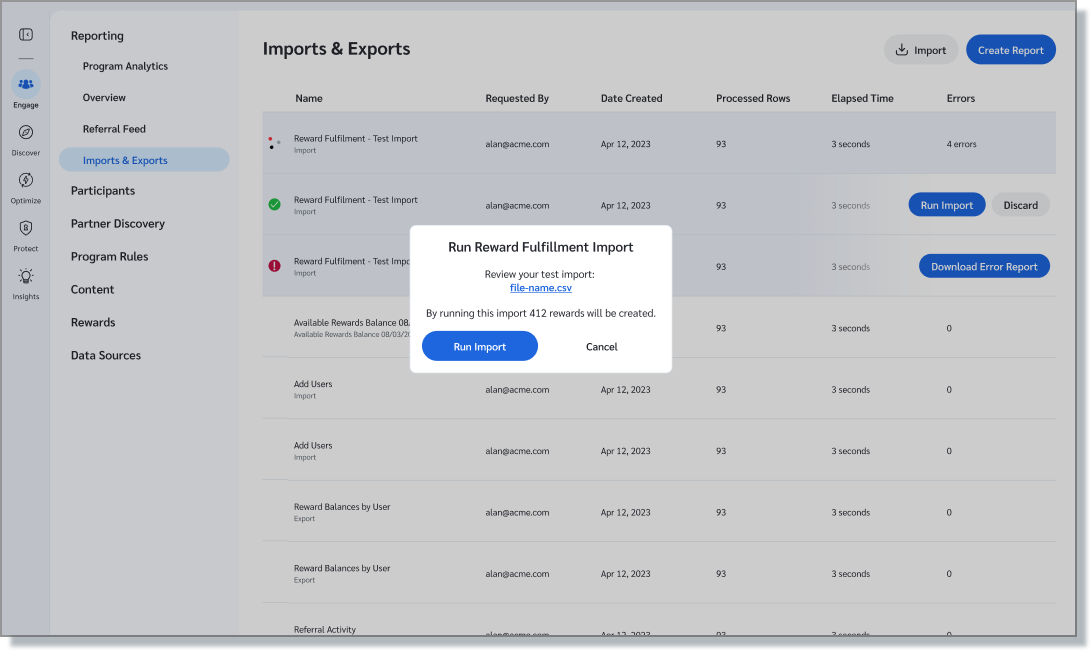Expand the Participants section

pos(102,191)
